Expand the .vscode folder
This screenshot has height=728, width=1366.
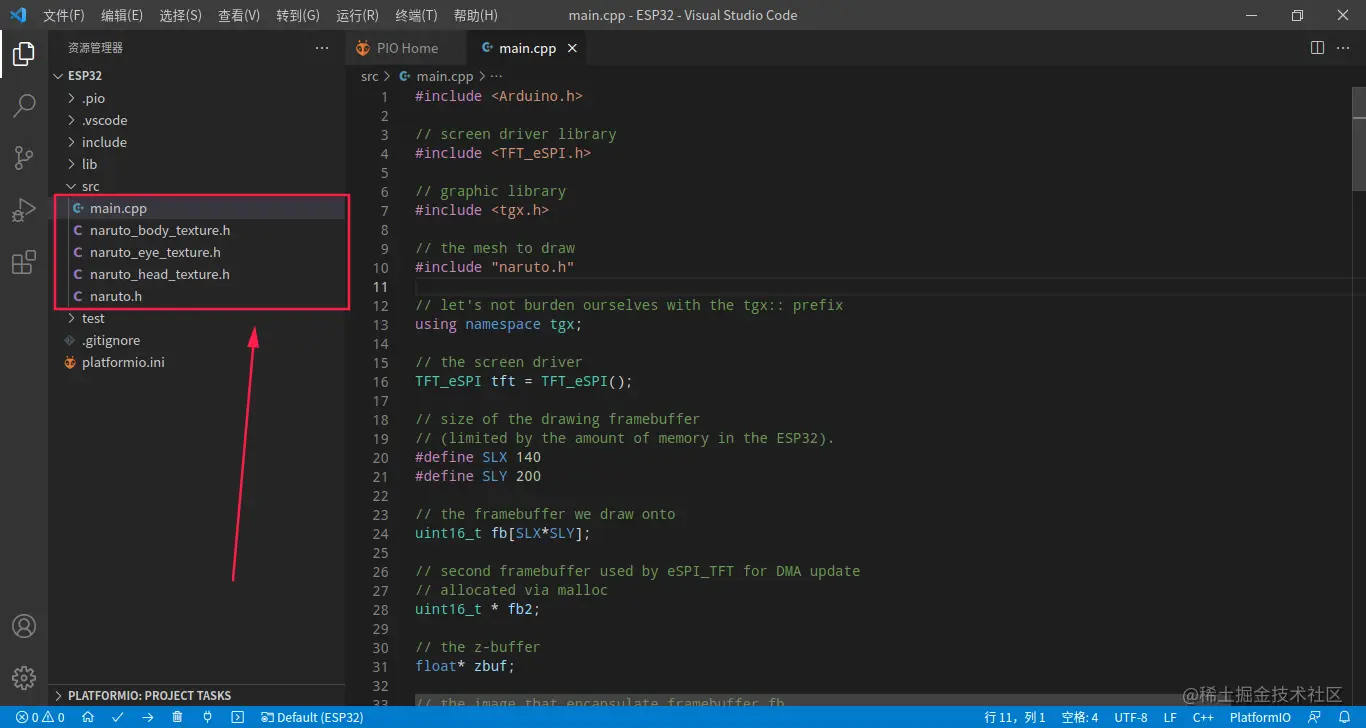click(198, 120)
